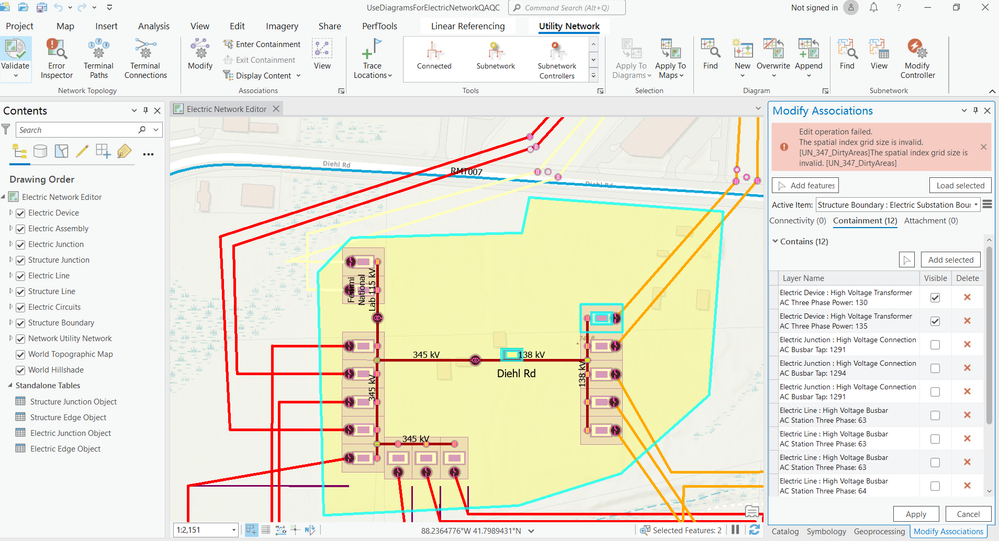Screen dimensions: 999x541
Task: Click the Command Search box
Action: click(x=566, y=8)
